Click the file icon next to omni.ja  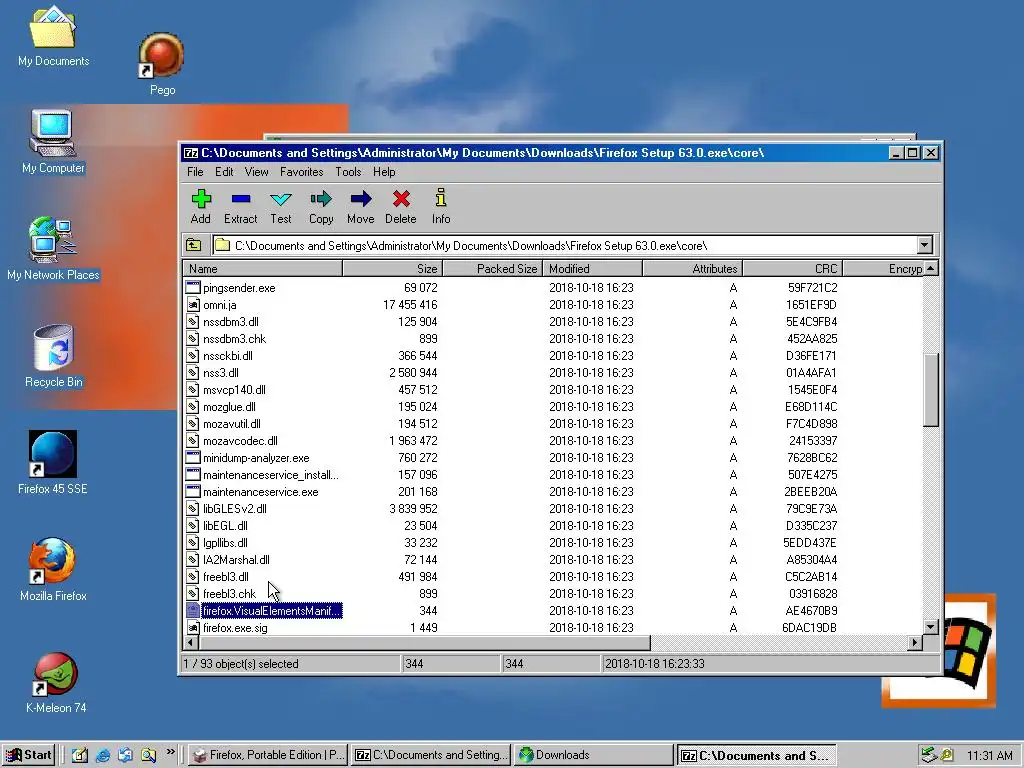(x=193, y=304)
